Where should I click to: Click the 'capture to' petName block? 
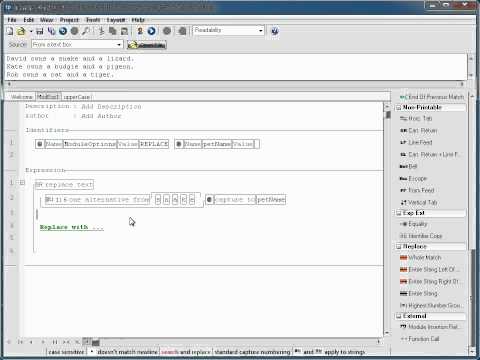[x=246, y=200]
